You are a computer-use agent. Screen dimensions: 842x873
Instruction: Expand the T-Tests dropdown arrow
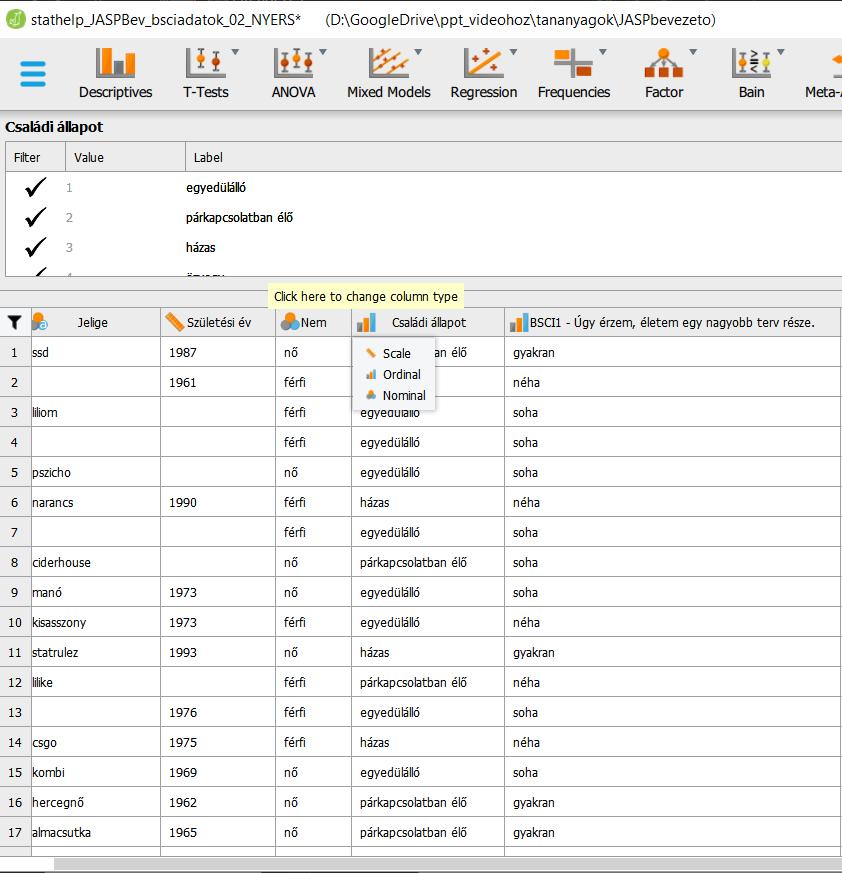[x=235, y=52]
